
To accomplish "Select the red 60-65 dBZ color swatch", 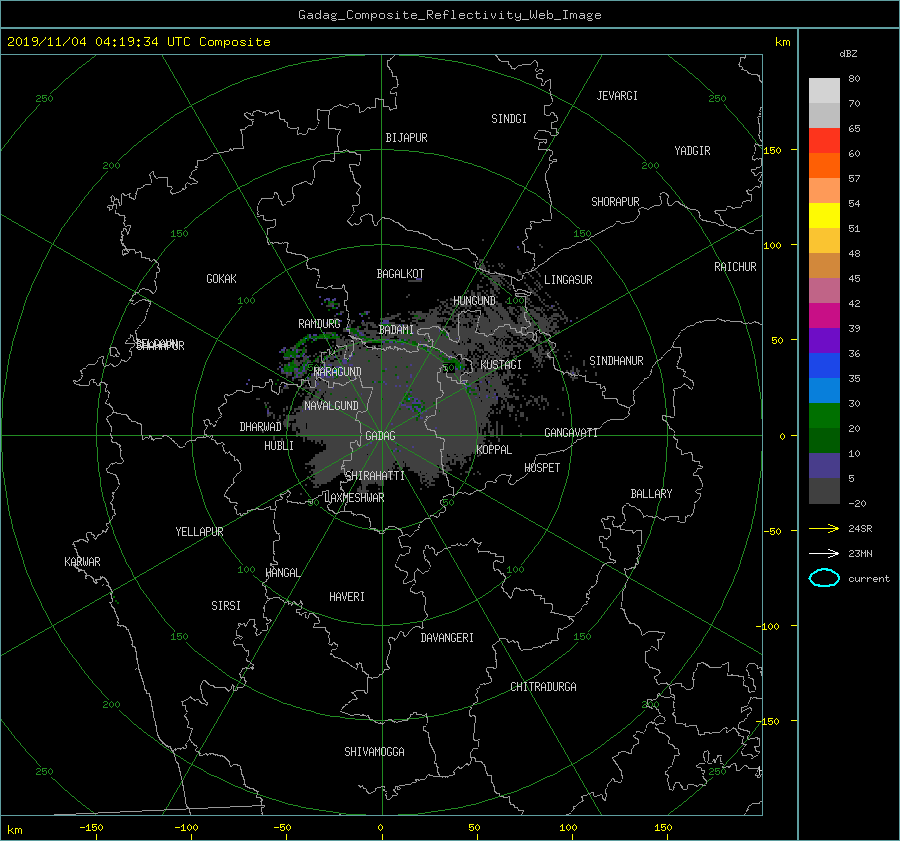I will (824, 141).
